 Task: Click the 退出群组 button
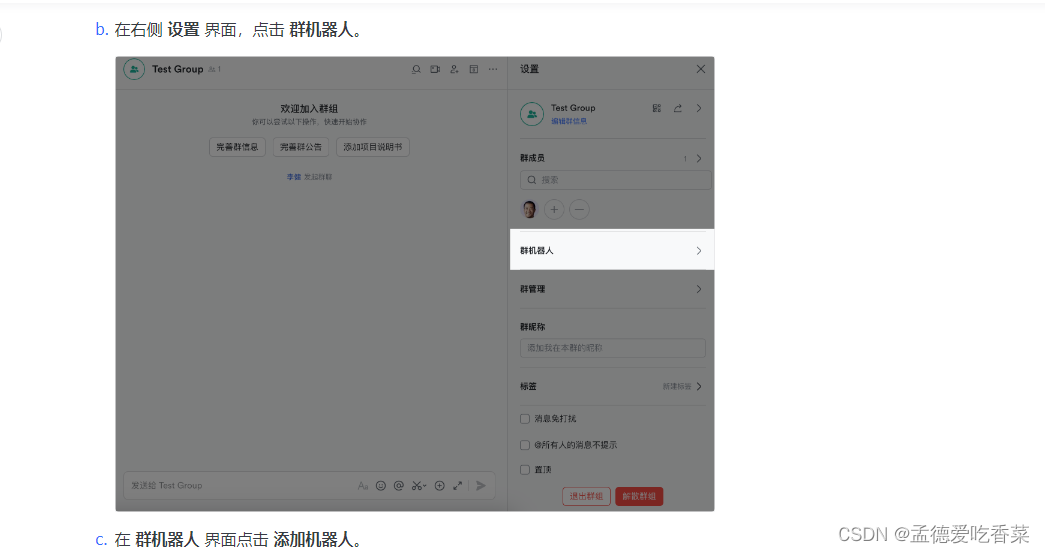pyautogui.click(x=586, y=496)
